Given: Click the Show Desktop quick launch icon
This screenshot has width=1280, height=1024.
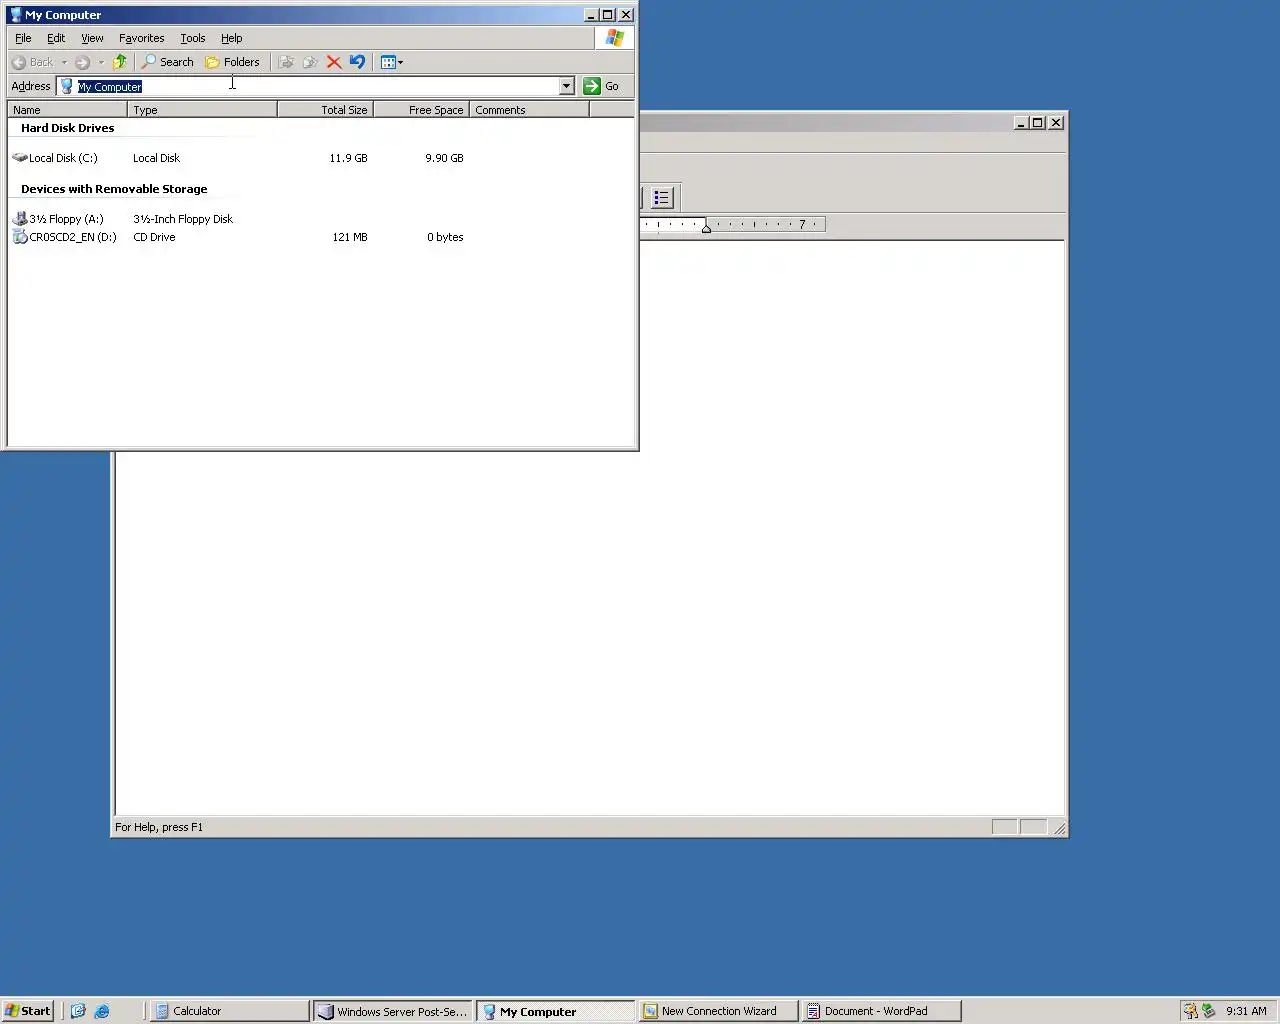Looking at the screenshot, I should 78,1011.
